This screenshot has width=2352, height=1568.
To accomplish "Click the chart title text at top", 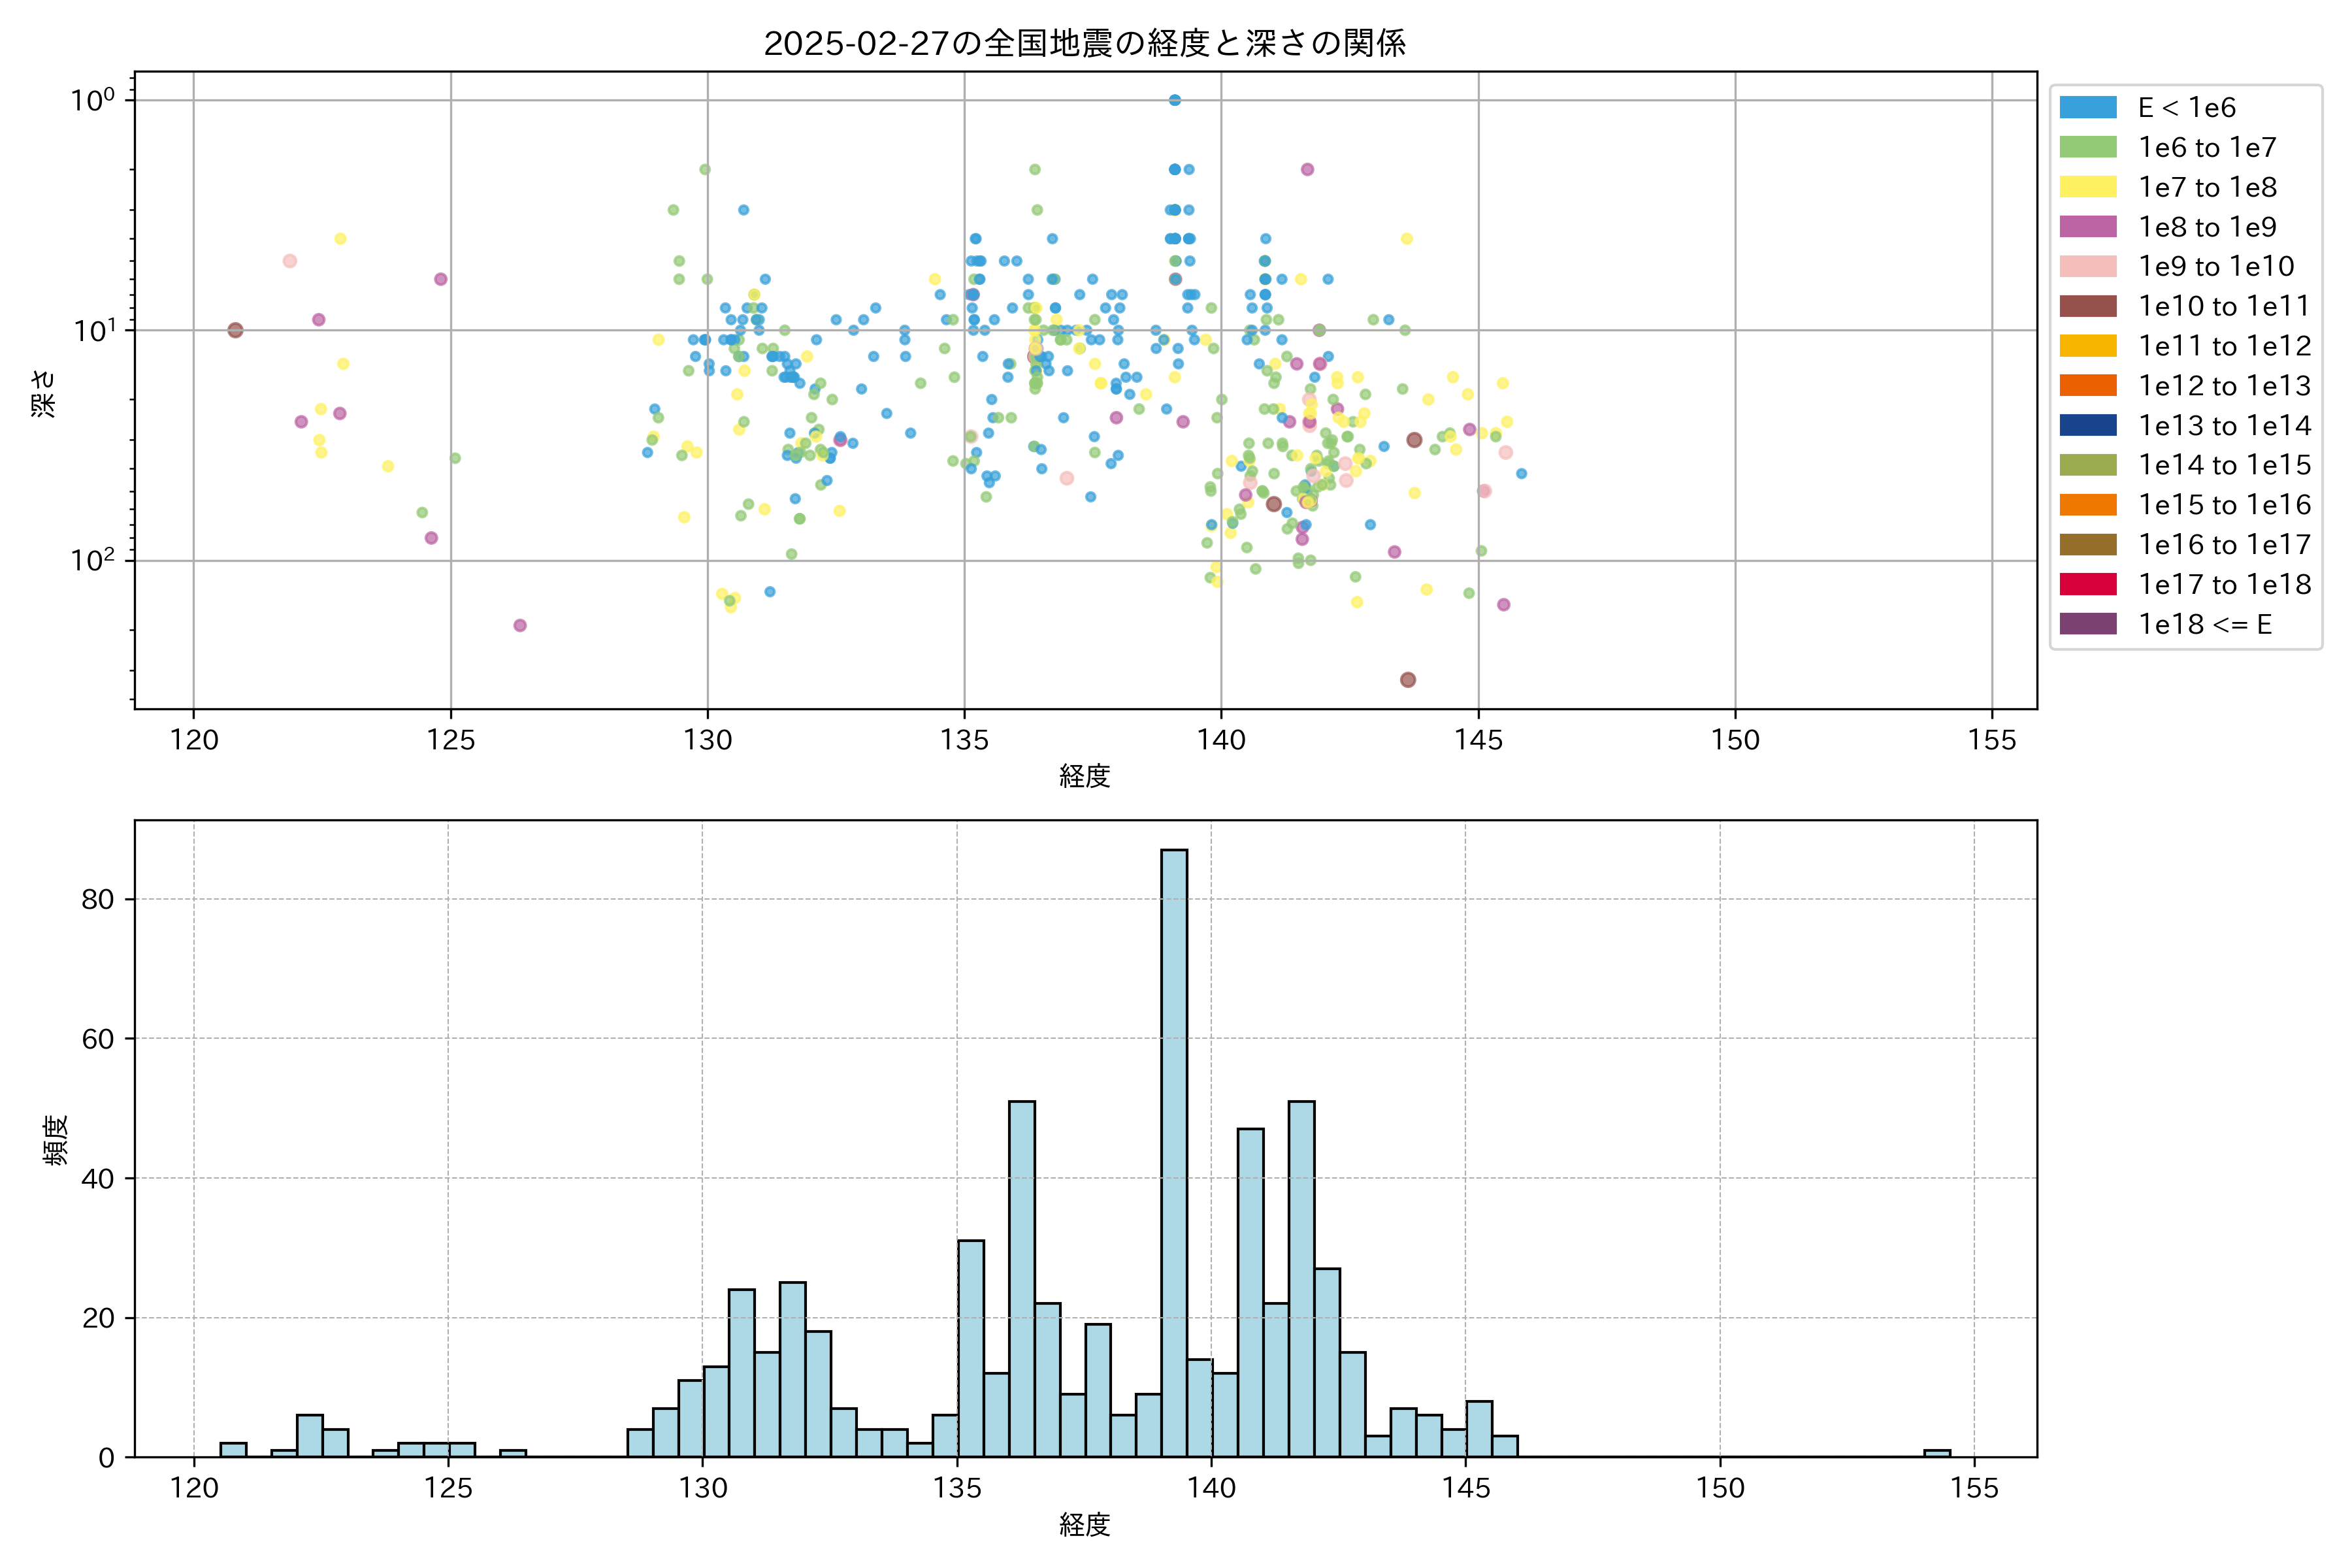I will tap(1085, 43).
